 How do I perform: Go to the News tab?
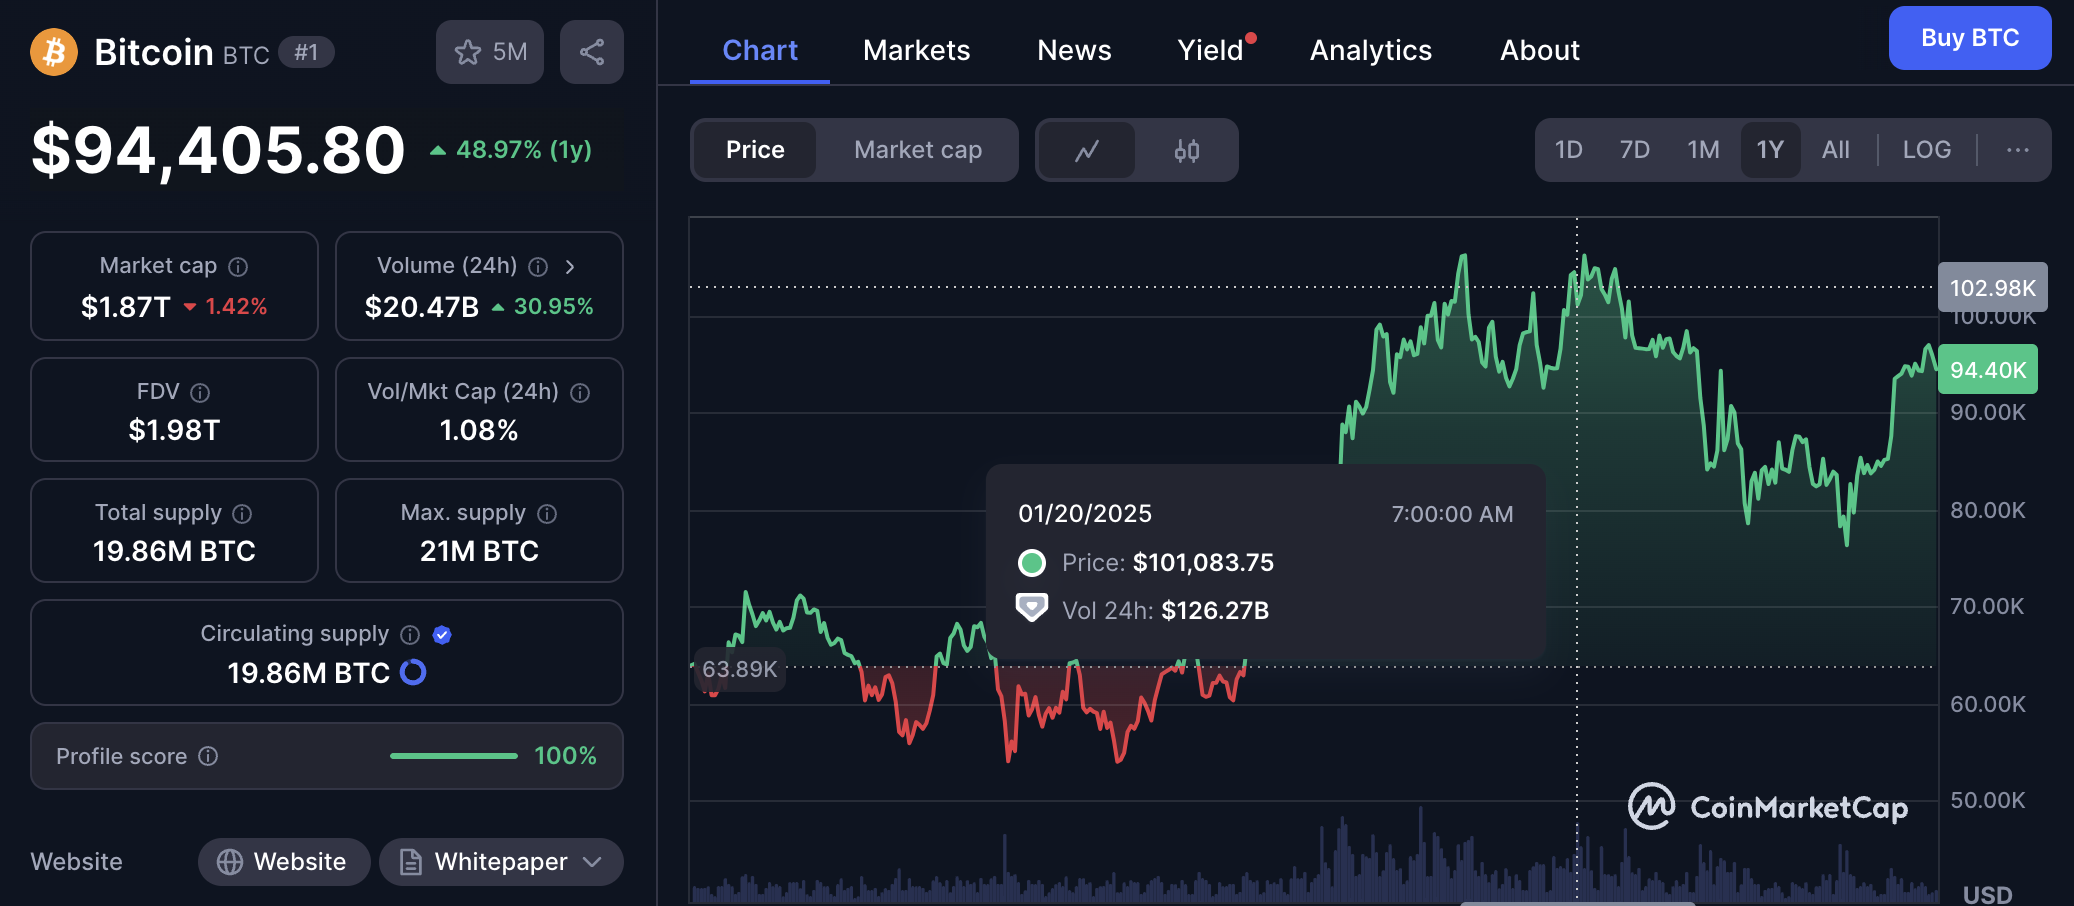tap(1074, 50)
